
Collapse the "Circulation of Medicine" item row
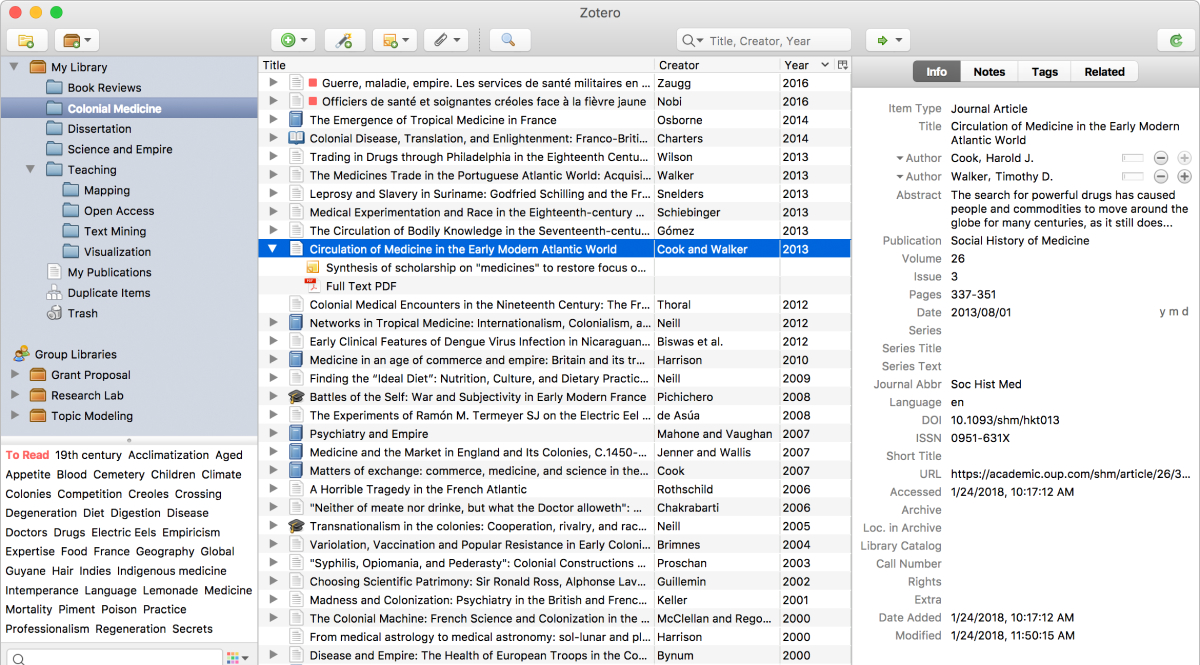(273, 249)
